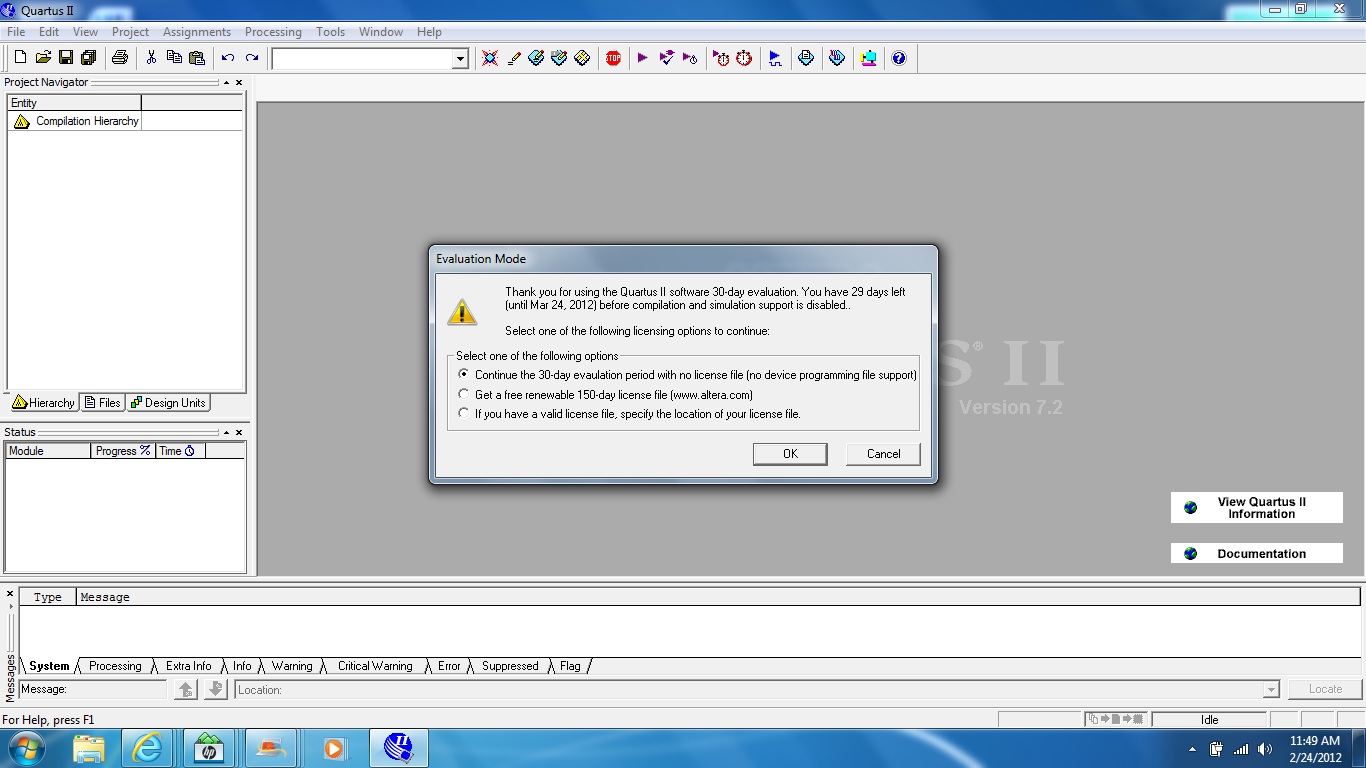Screen dimensions: 1366x768
Task: Click the yellow diamond chip toolbar icon
Action: 582,58
